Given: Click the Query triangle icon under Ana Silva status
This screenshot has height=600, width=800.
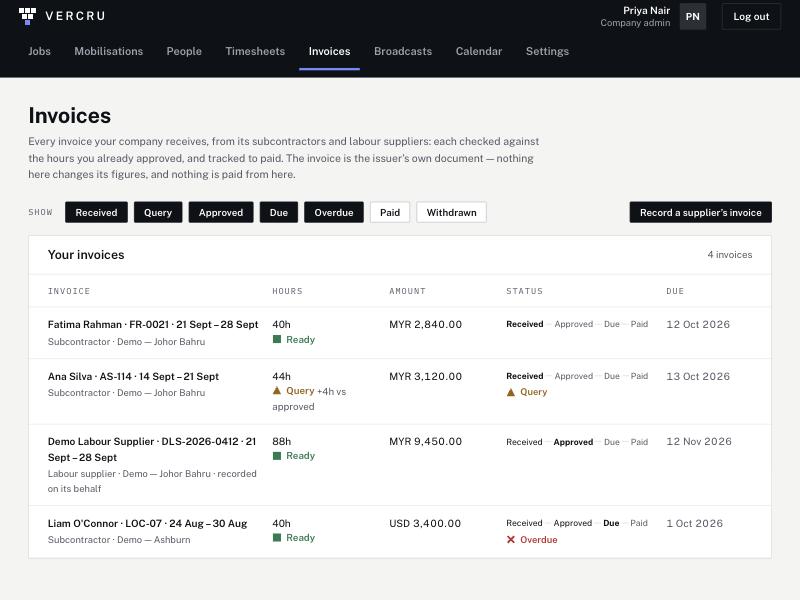Looking at the screenshot, I should point(511,392).
